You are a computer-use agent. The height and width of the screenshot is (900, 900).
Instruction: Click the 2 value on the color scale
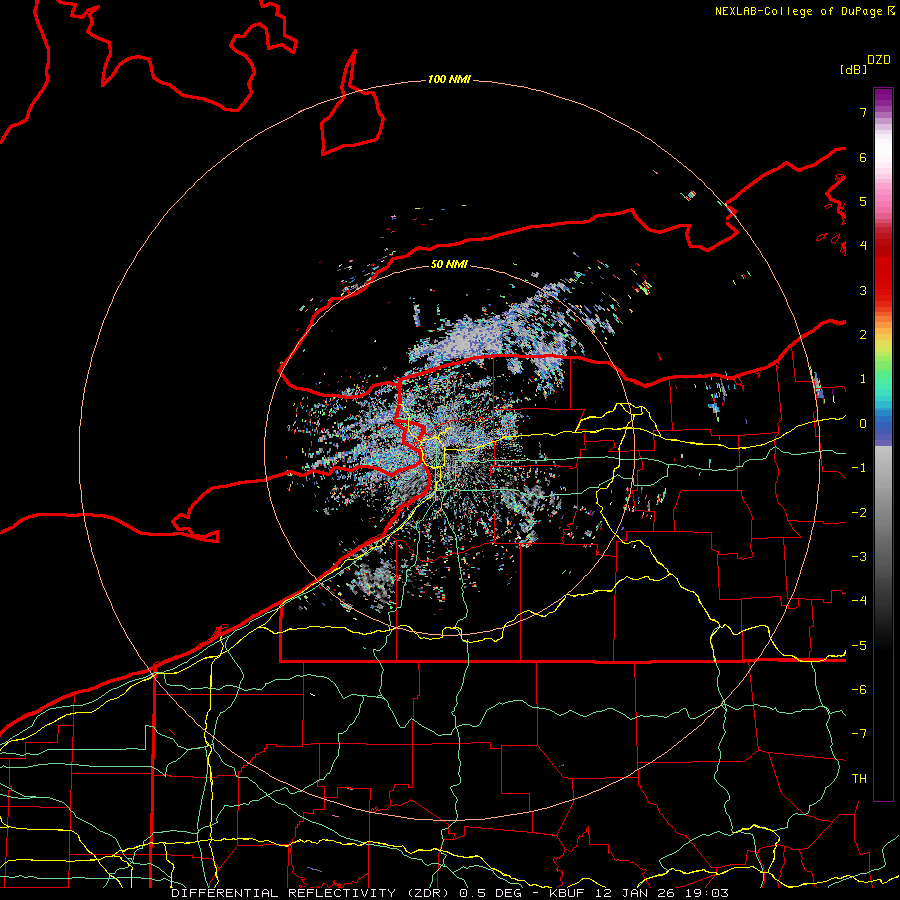tap(863, 335)
